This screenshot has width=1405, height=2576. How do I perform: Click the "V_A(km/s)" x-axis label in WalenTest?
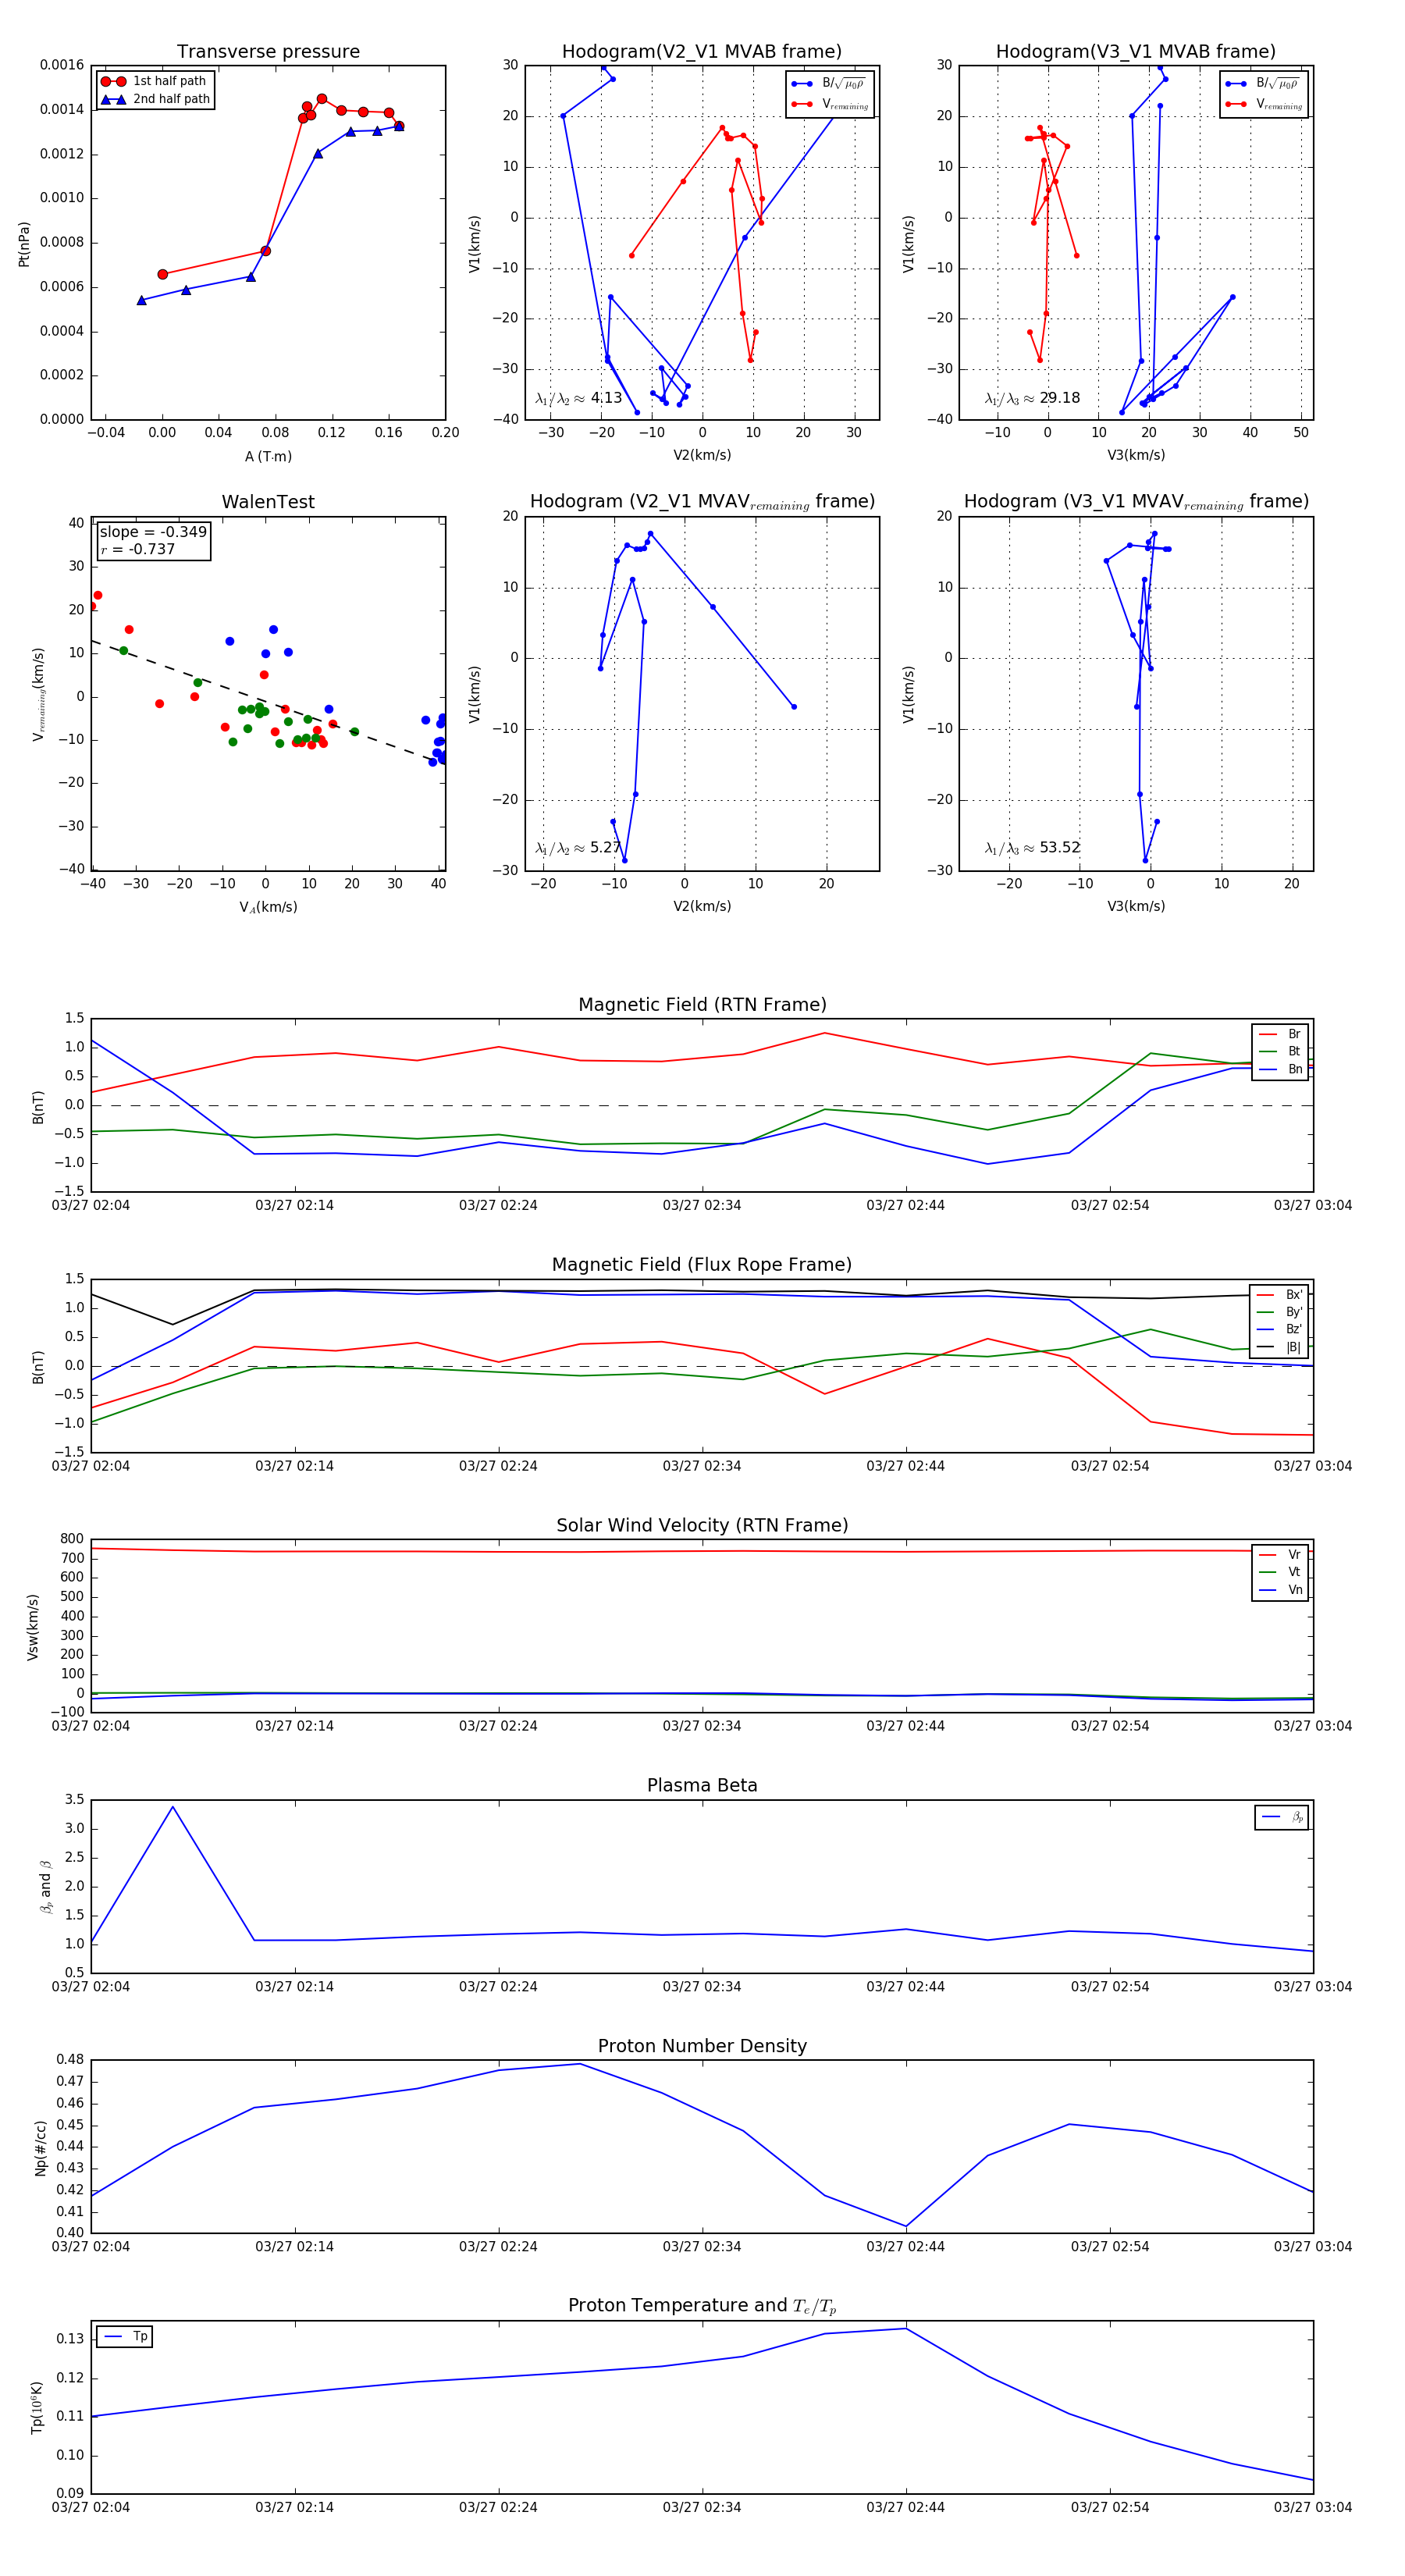268,907
